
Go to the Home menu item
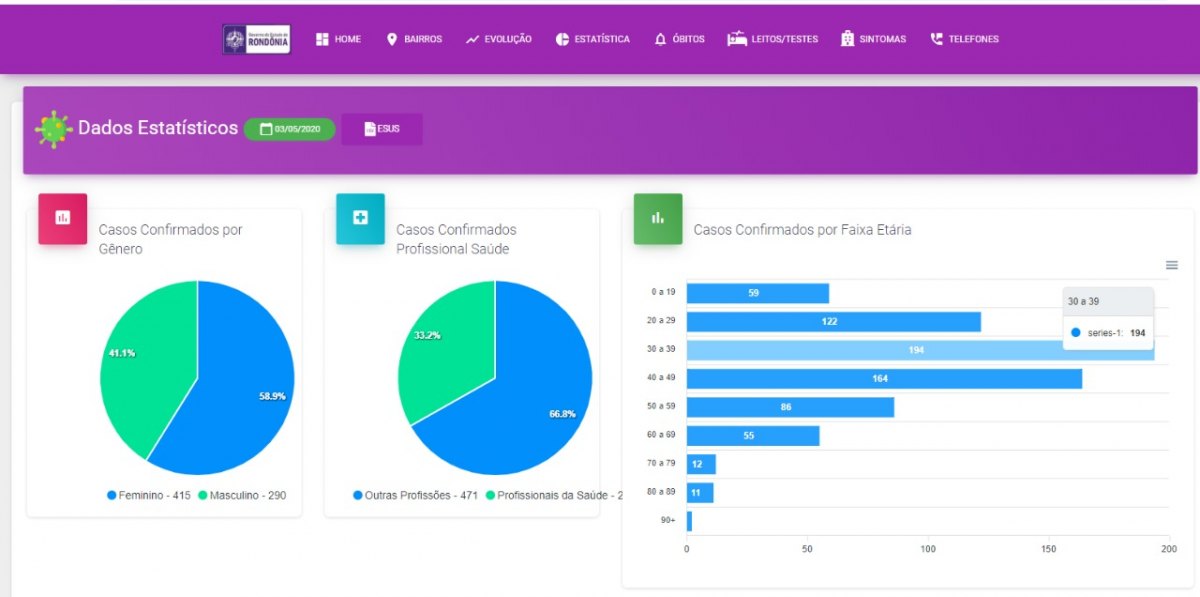point(338,39)
